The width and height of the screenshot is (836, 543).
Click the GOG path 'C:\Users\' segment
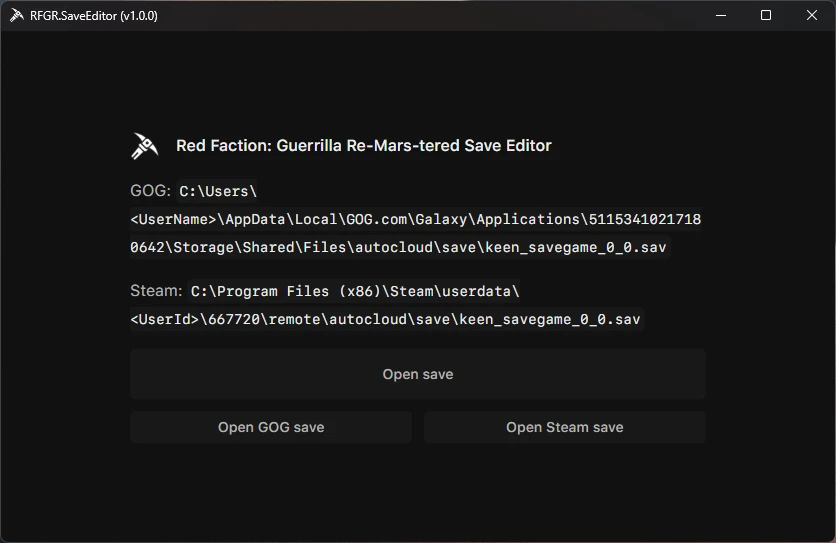point(218,191)
